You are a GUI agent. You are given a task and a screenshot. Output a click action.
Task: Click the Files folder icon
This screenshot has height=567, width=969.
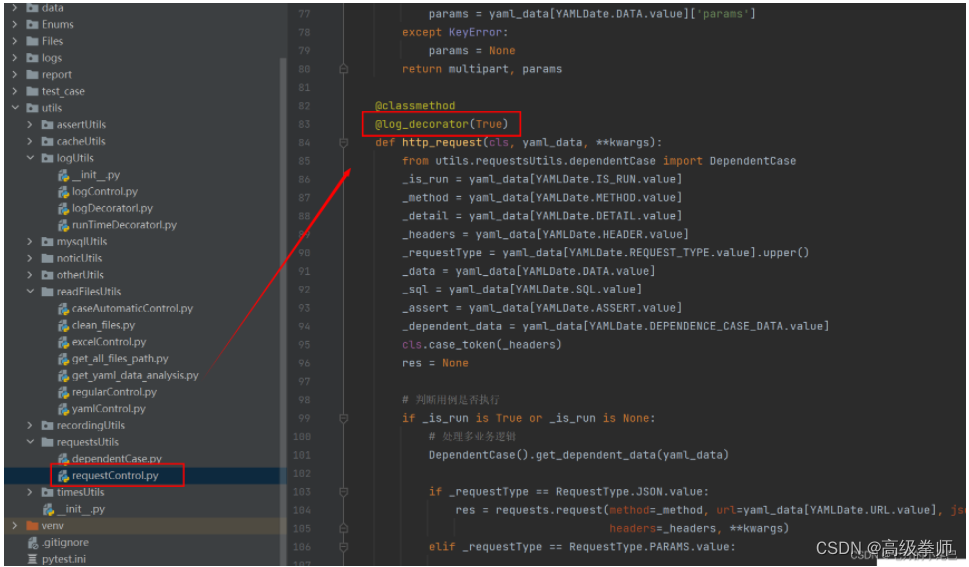pyautogui.click(x=32, y=41)
